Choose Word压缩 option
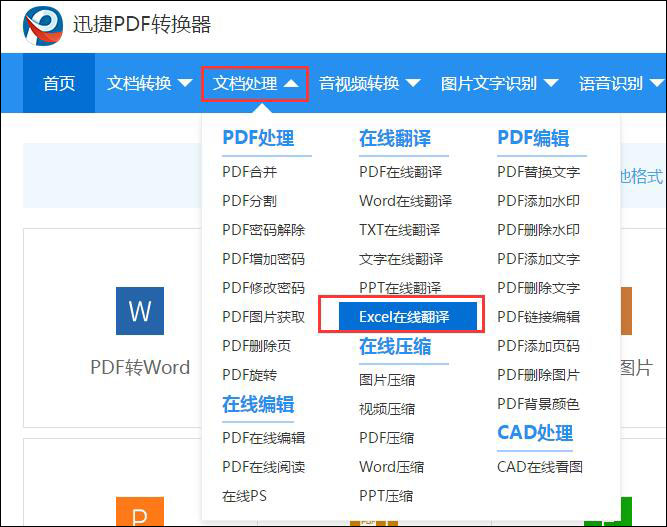The image size is (667, 527). [392, 467]
